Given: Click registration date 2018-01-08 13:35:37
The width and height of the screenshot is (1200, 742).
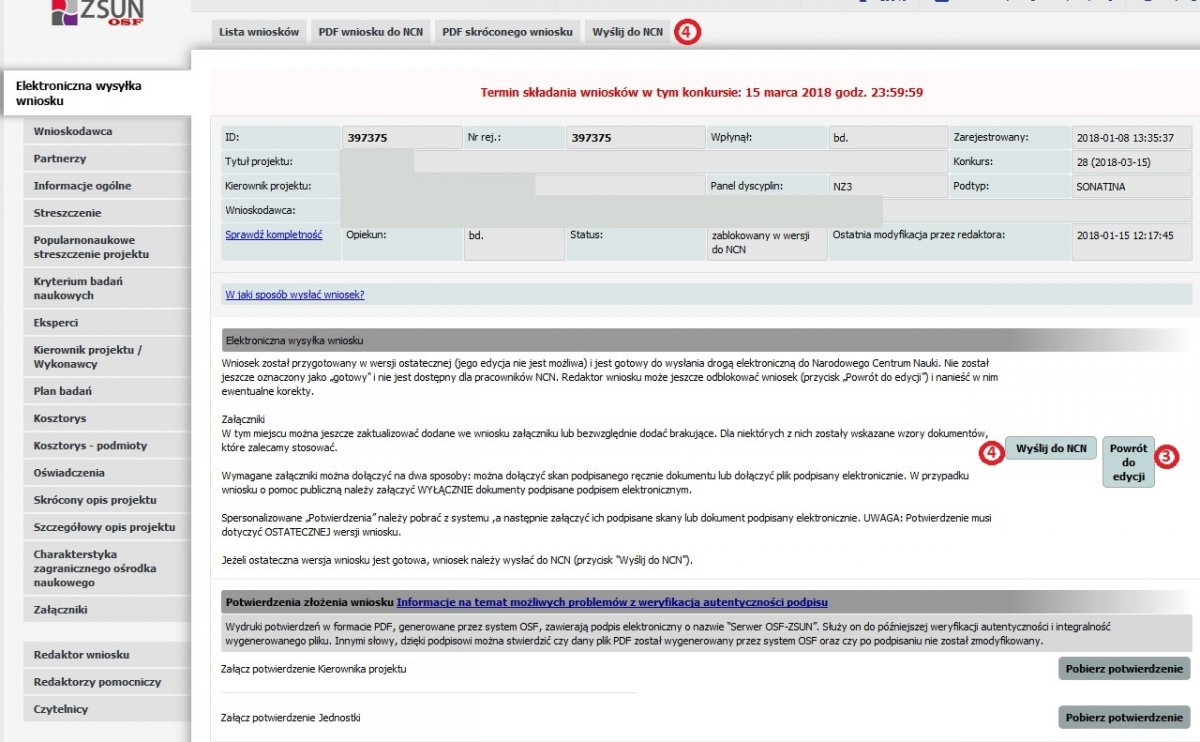Looking at the screenshot, I should tap(1132, 138).
